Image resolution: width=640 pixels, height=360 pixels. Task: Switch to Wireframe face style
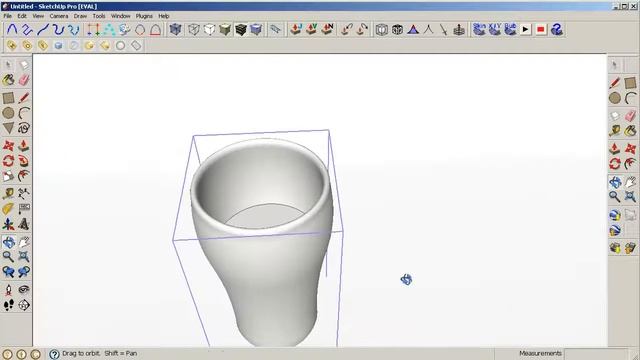click(x=194, y=29)
